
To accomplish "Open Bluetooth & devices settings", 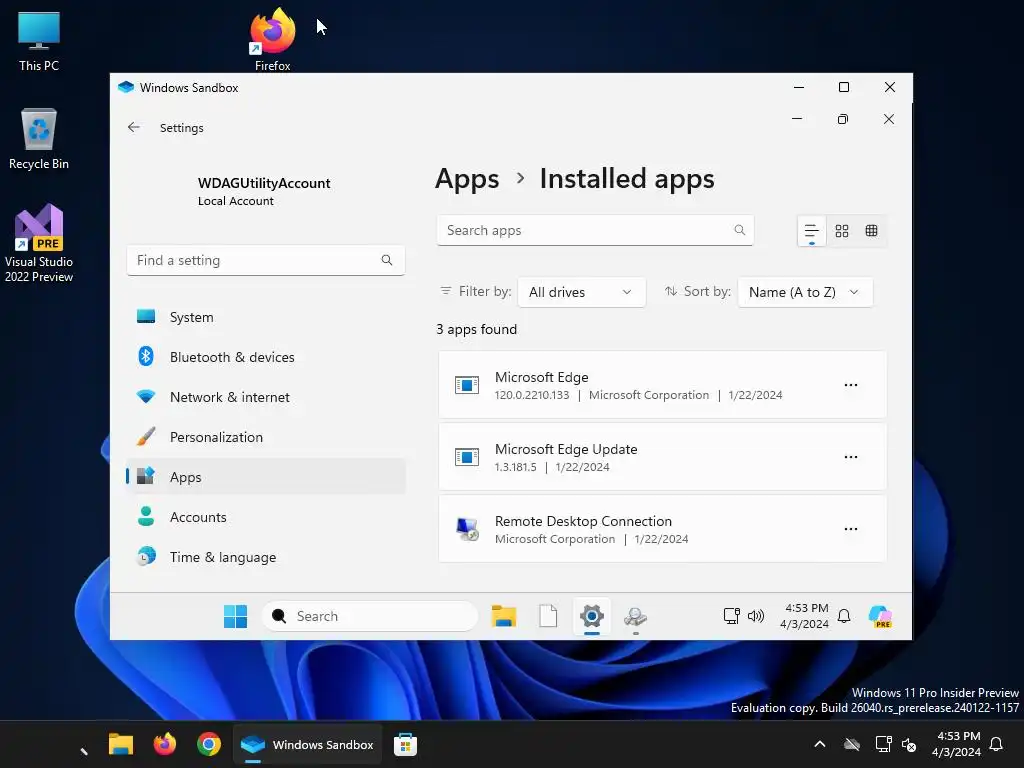I will coord(266,357).
